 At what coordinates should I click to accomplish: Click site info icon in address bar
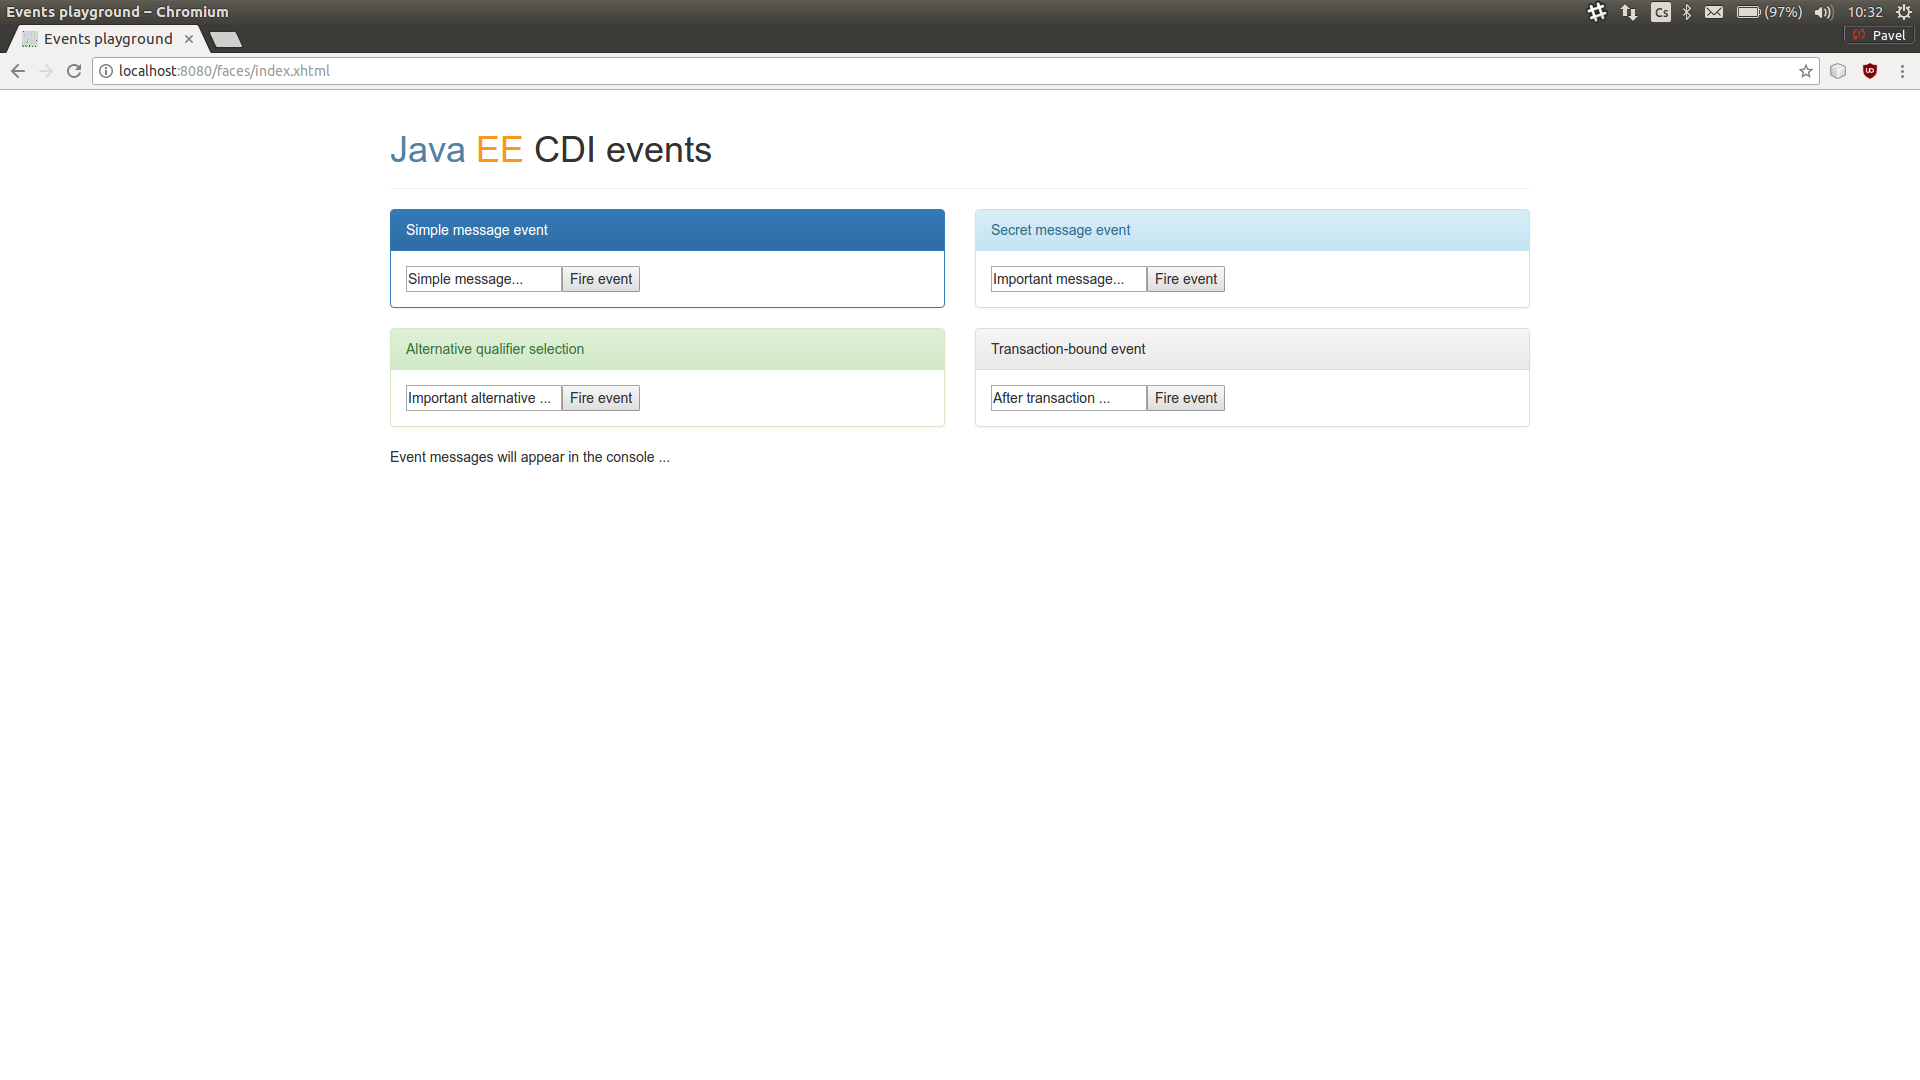[x=106, y=71]
